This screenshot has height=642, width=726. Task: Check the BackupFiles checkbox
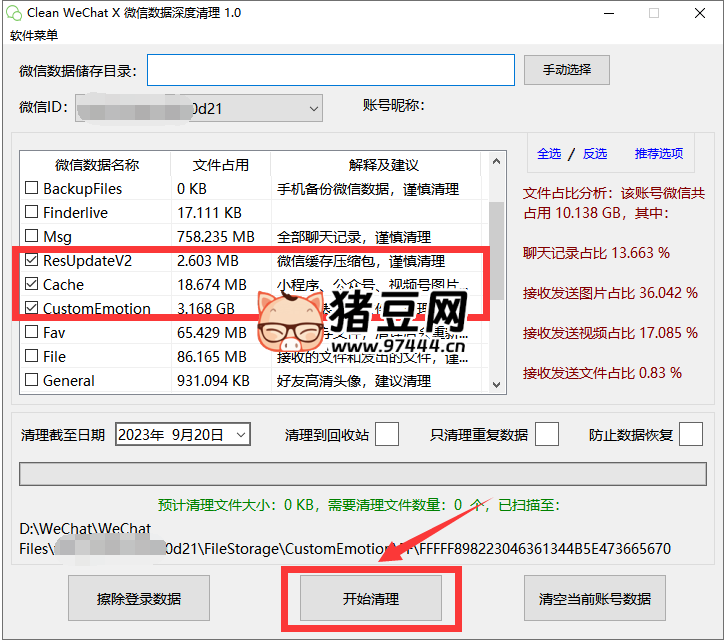pos(31,188)
